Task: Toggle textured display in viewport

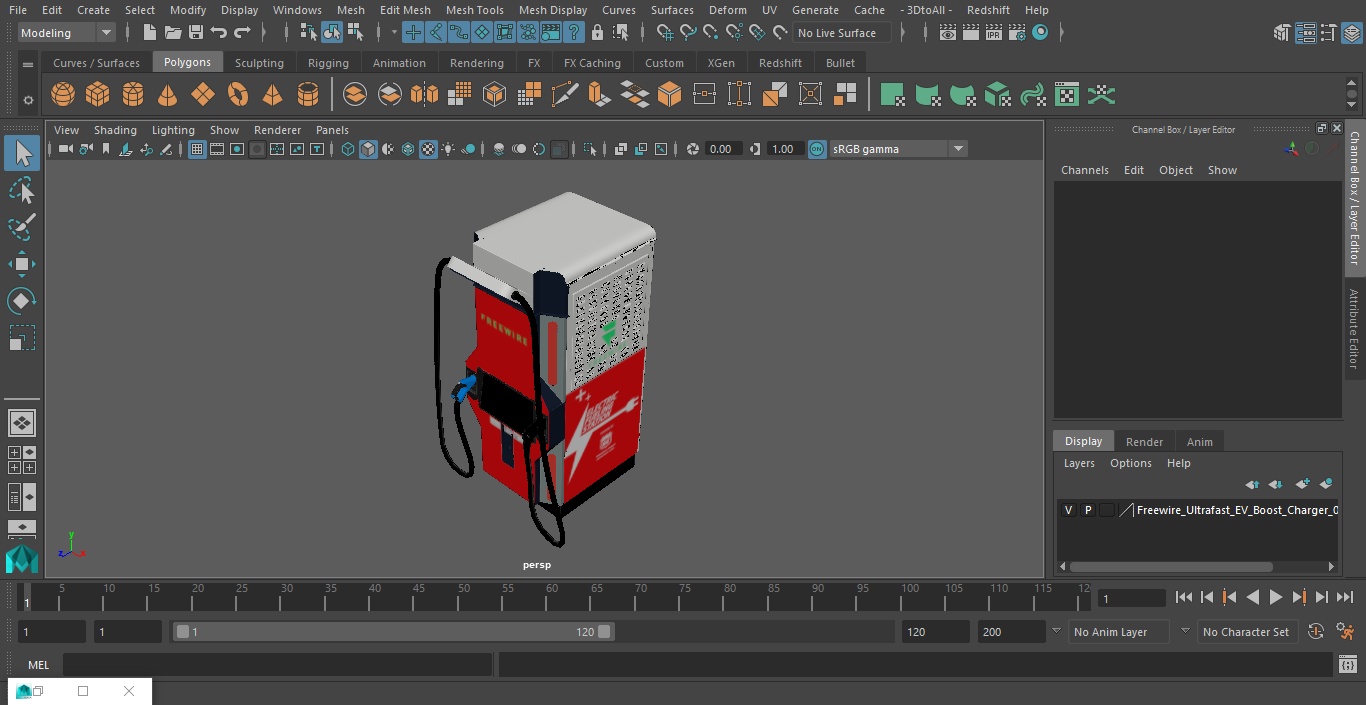Action: click(x=428, y=149)
